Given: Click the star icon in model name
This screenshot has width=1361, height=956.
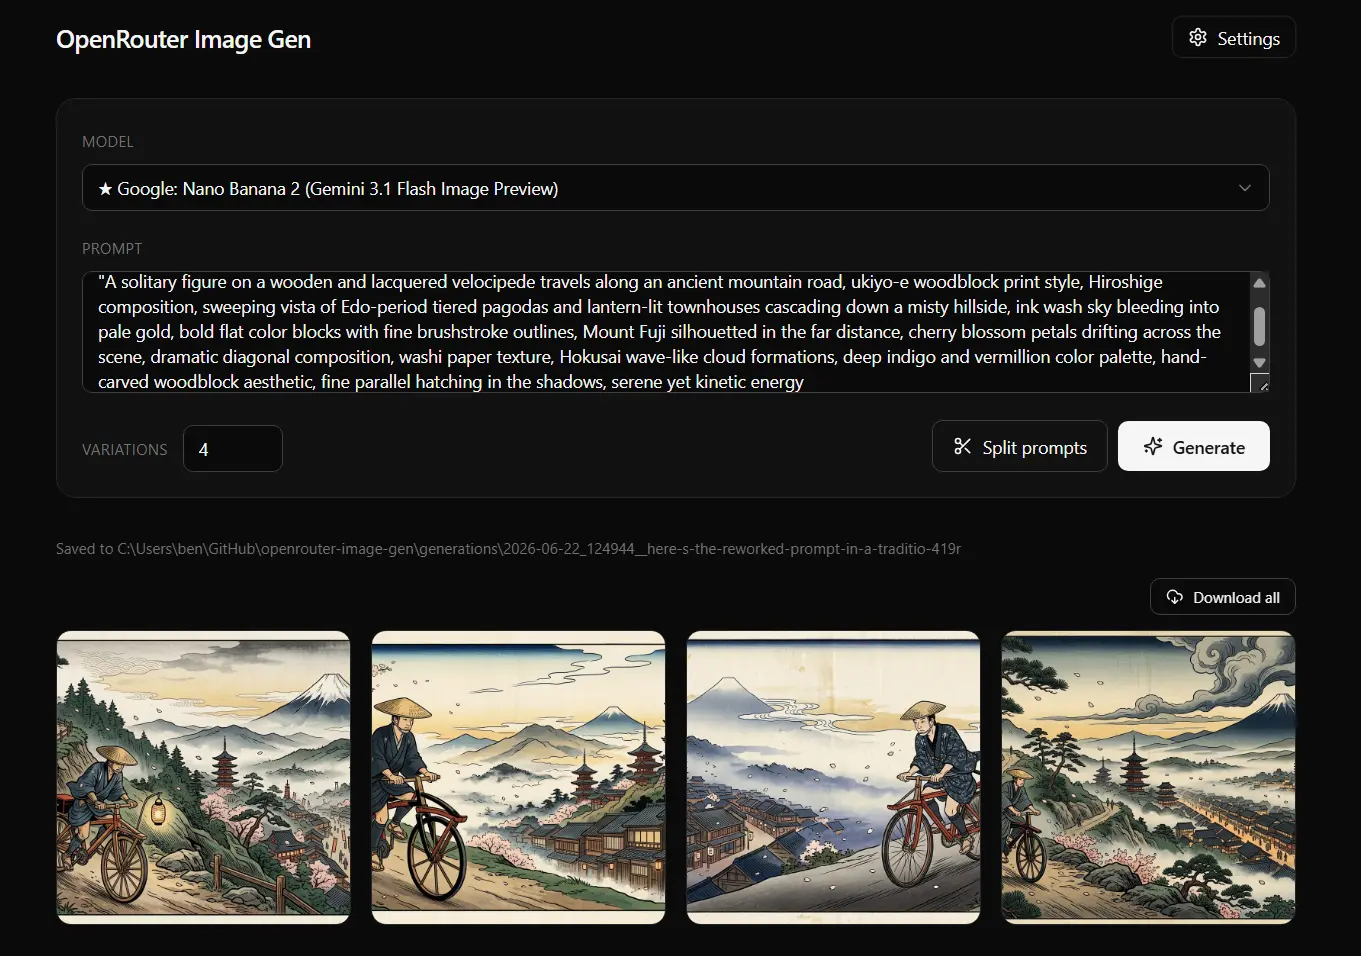Looking at the screenshot, I should coord(105,189).
